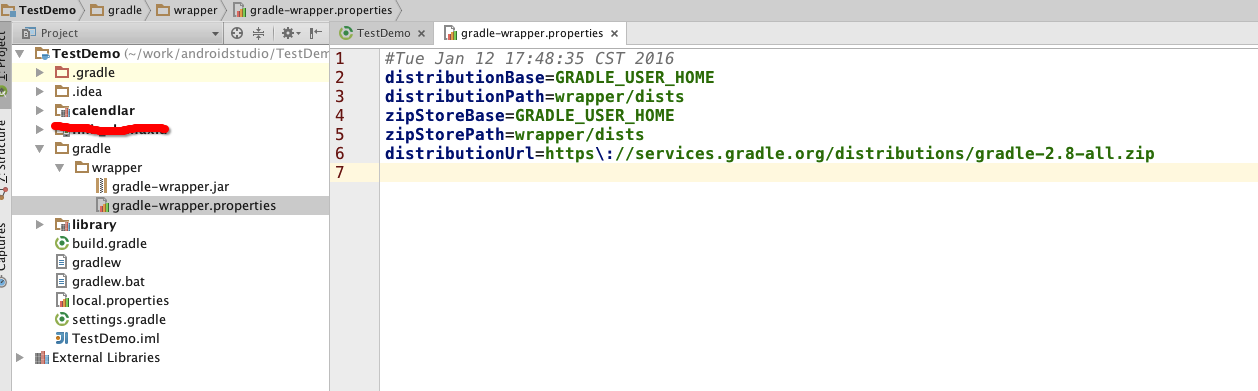Select the .gradle folder in tree
Screen dimensions: 1258x391
(93, 72)
